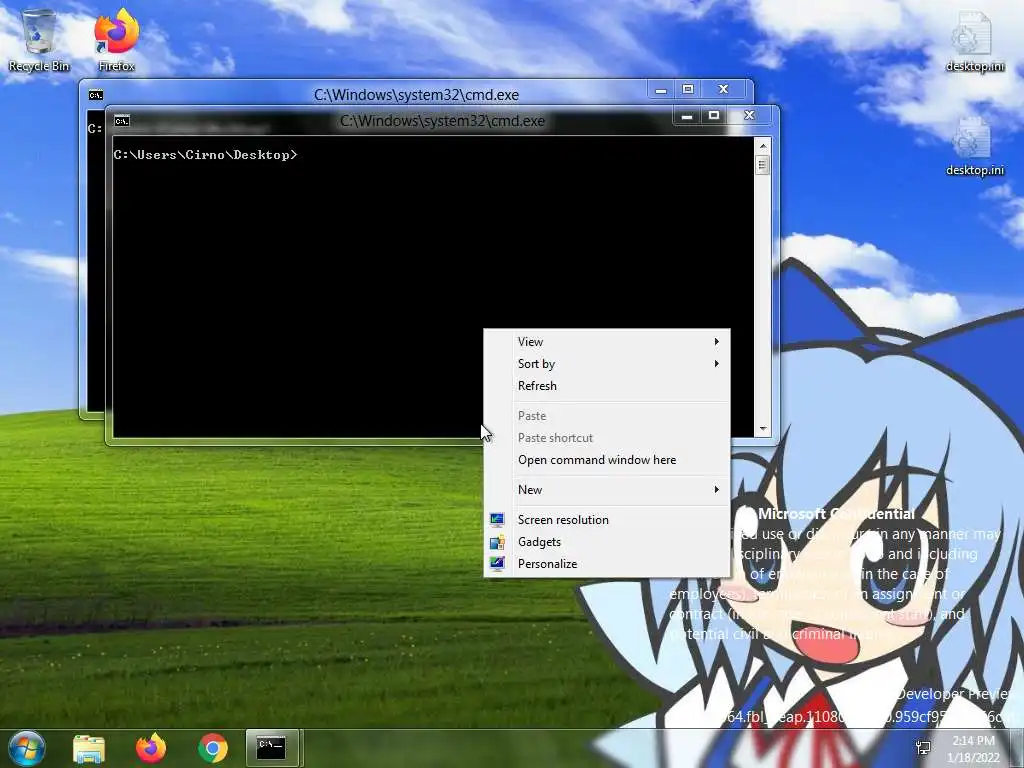Viewport: 1024px width, 768px height.
Task: Select the upper desktop.ini file icon
Action: 974,40
